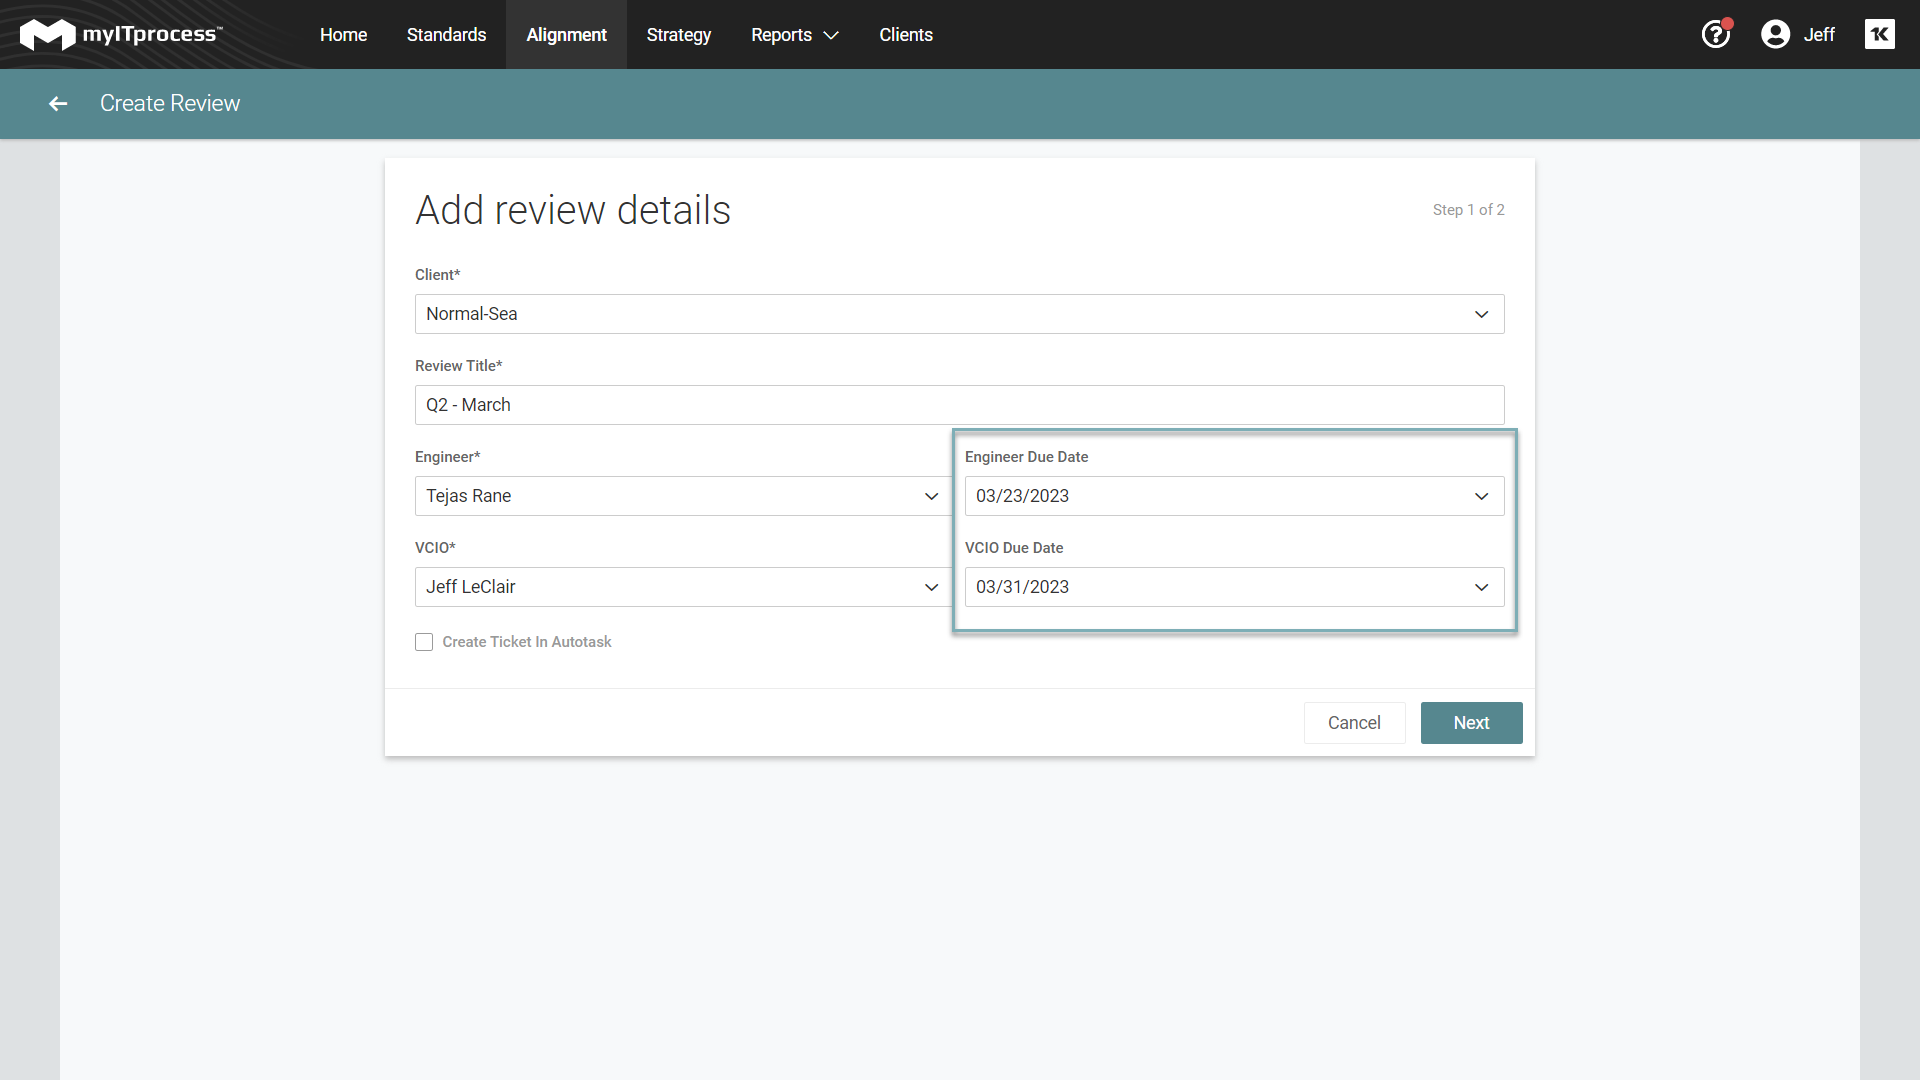Select the VCIO Jeff LeClair dropdown
This screenshot has width=1920, height=1080.
[680, 585]
